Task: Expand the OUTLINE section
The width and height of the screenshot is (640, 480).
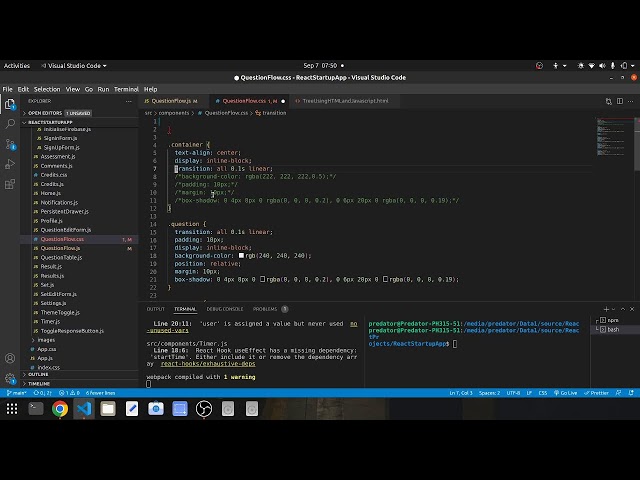Action: point(79,375)
